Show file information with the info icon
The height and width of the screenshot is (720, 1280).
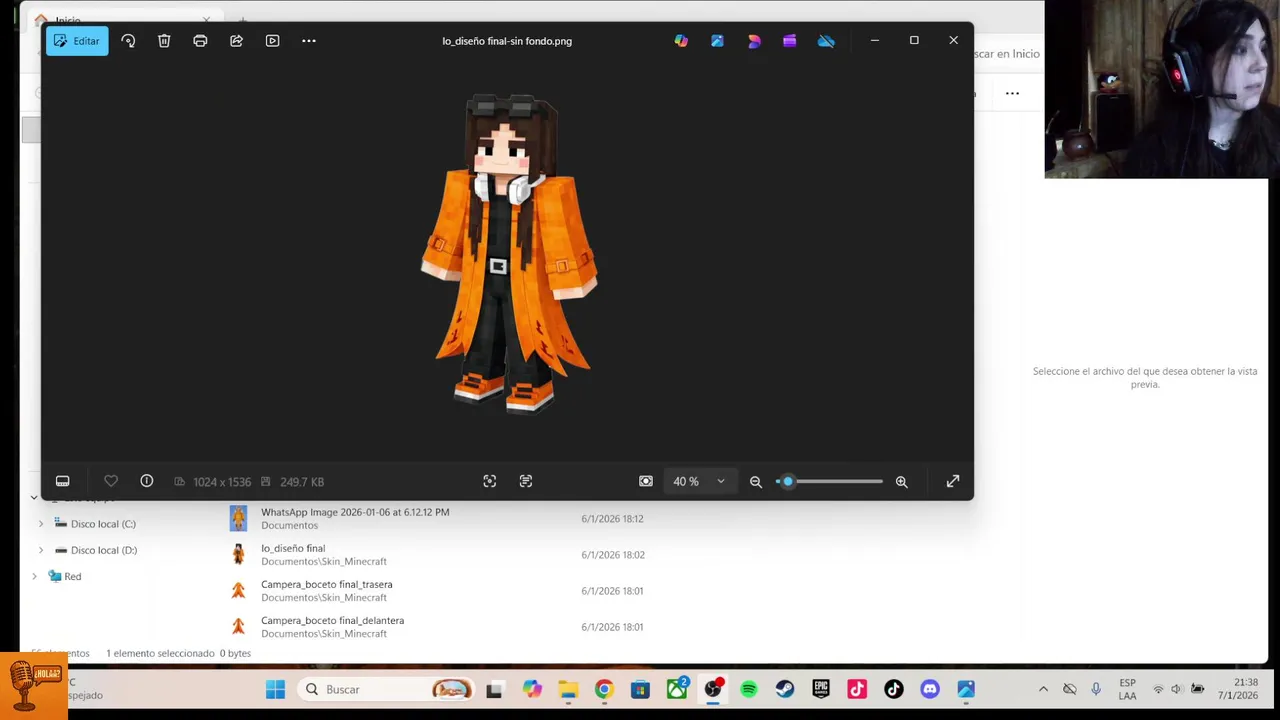(147, 481)
